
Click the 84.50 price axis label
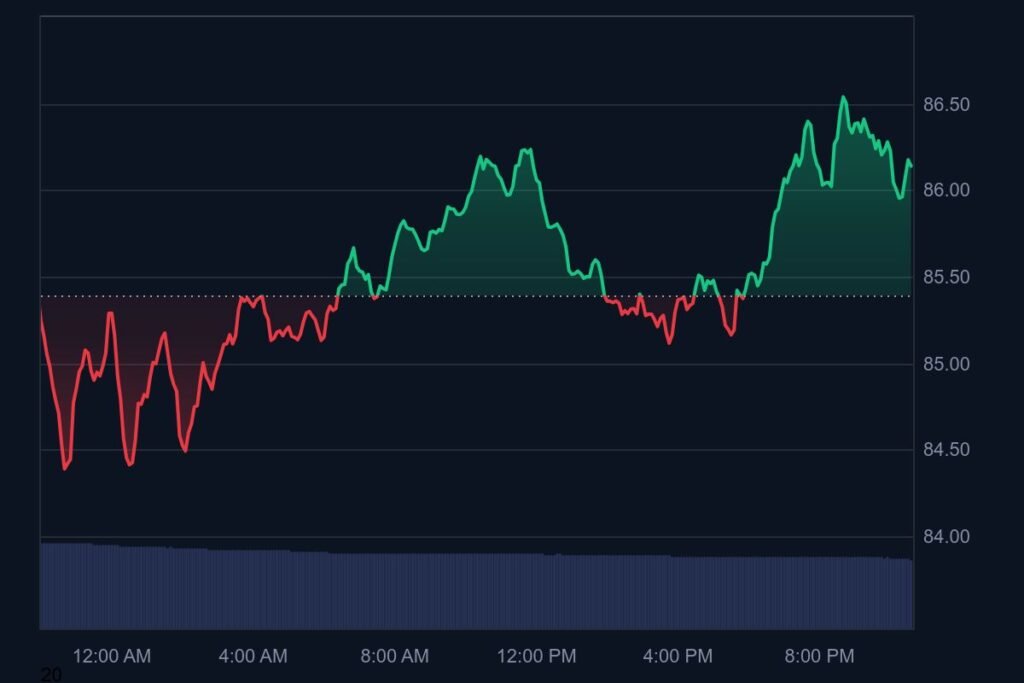(x=946, y=450)
